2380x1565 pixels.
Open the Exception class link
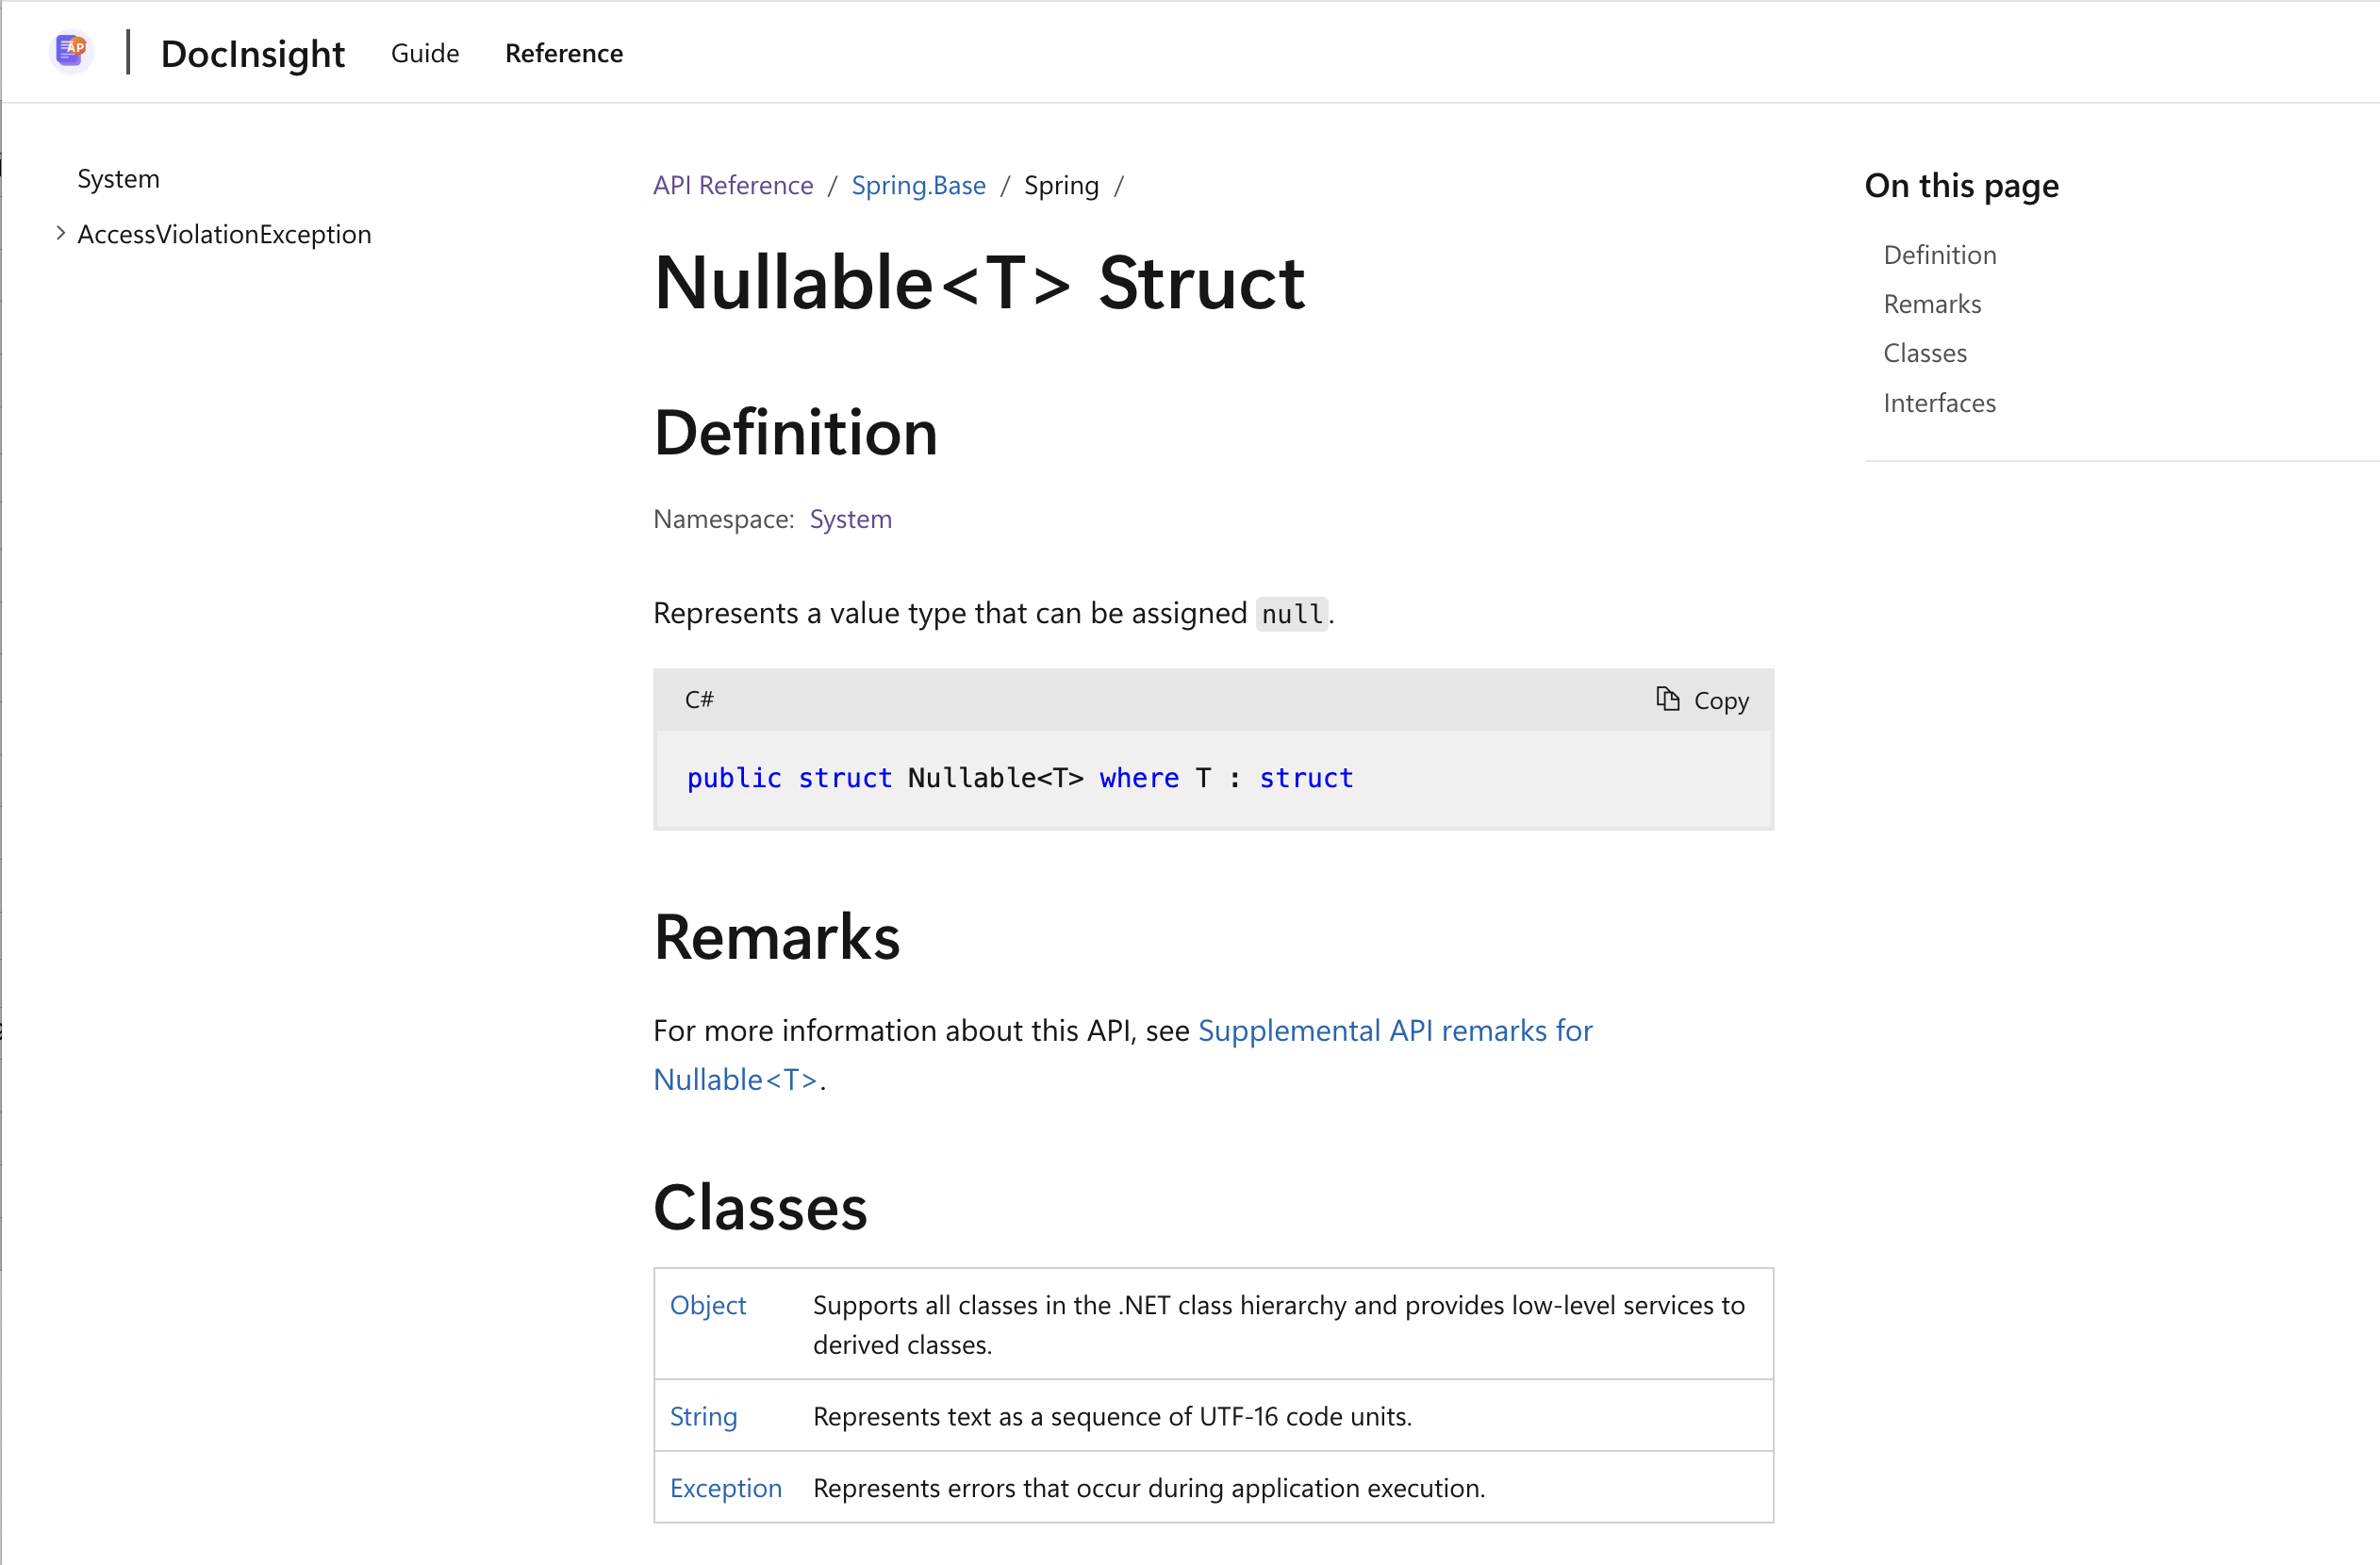[725, 1488]
